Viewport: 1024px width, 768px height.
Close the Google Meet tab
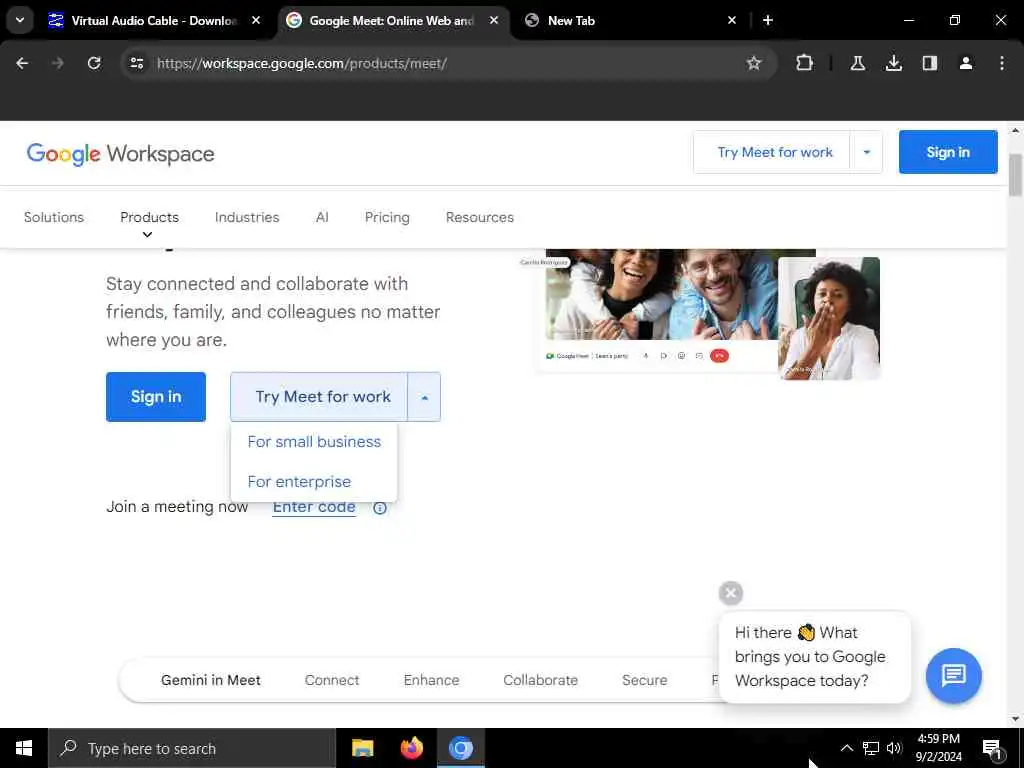[x=494, y=20]
